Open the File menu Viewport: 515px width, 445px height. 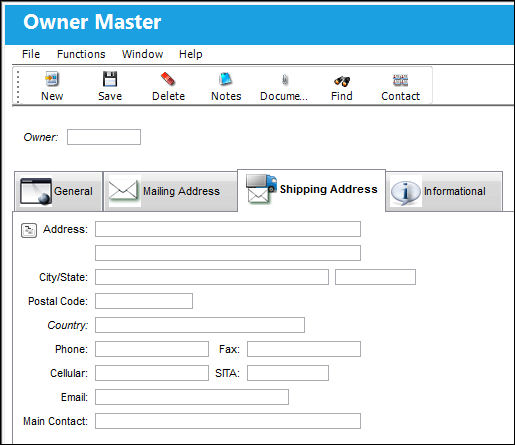(31, 54)
